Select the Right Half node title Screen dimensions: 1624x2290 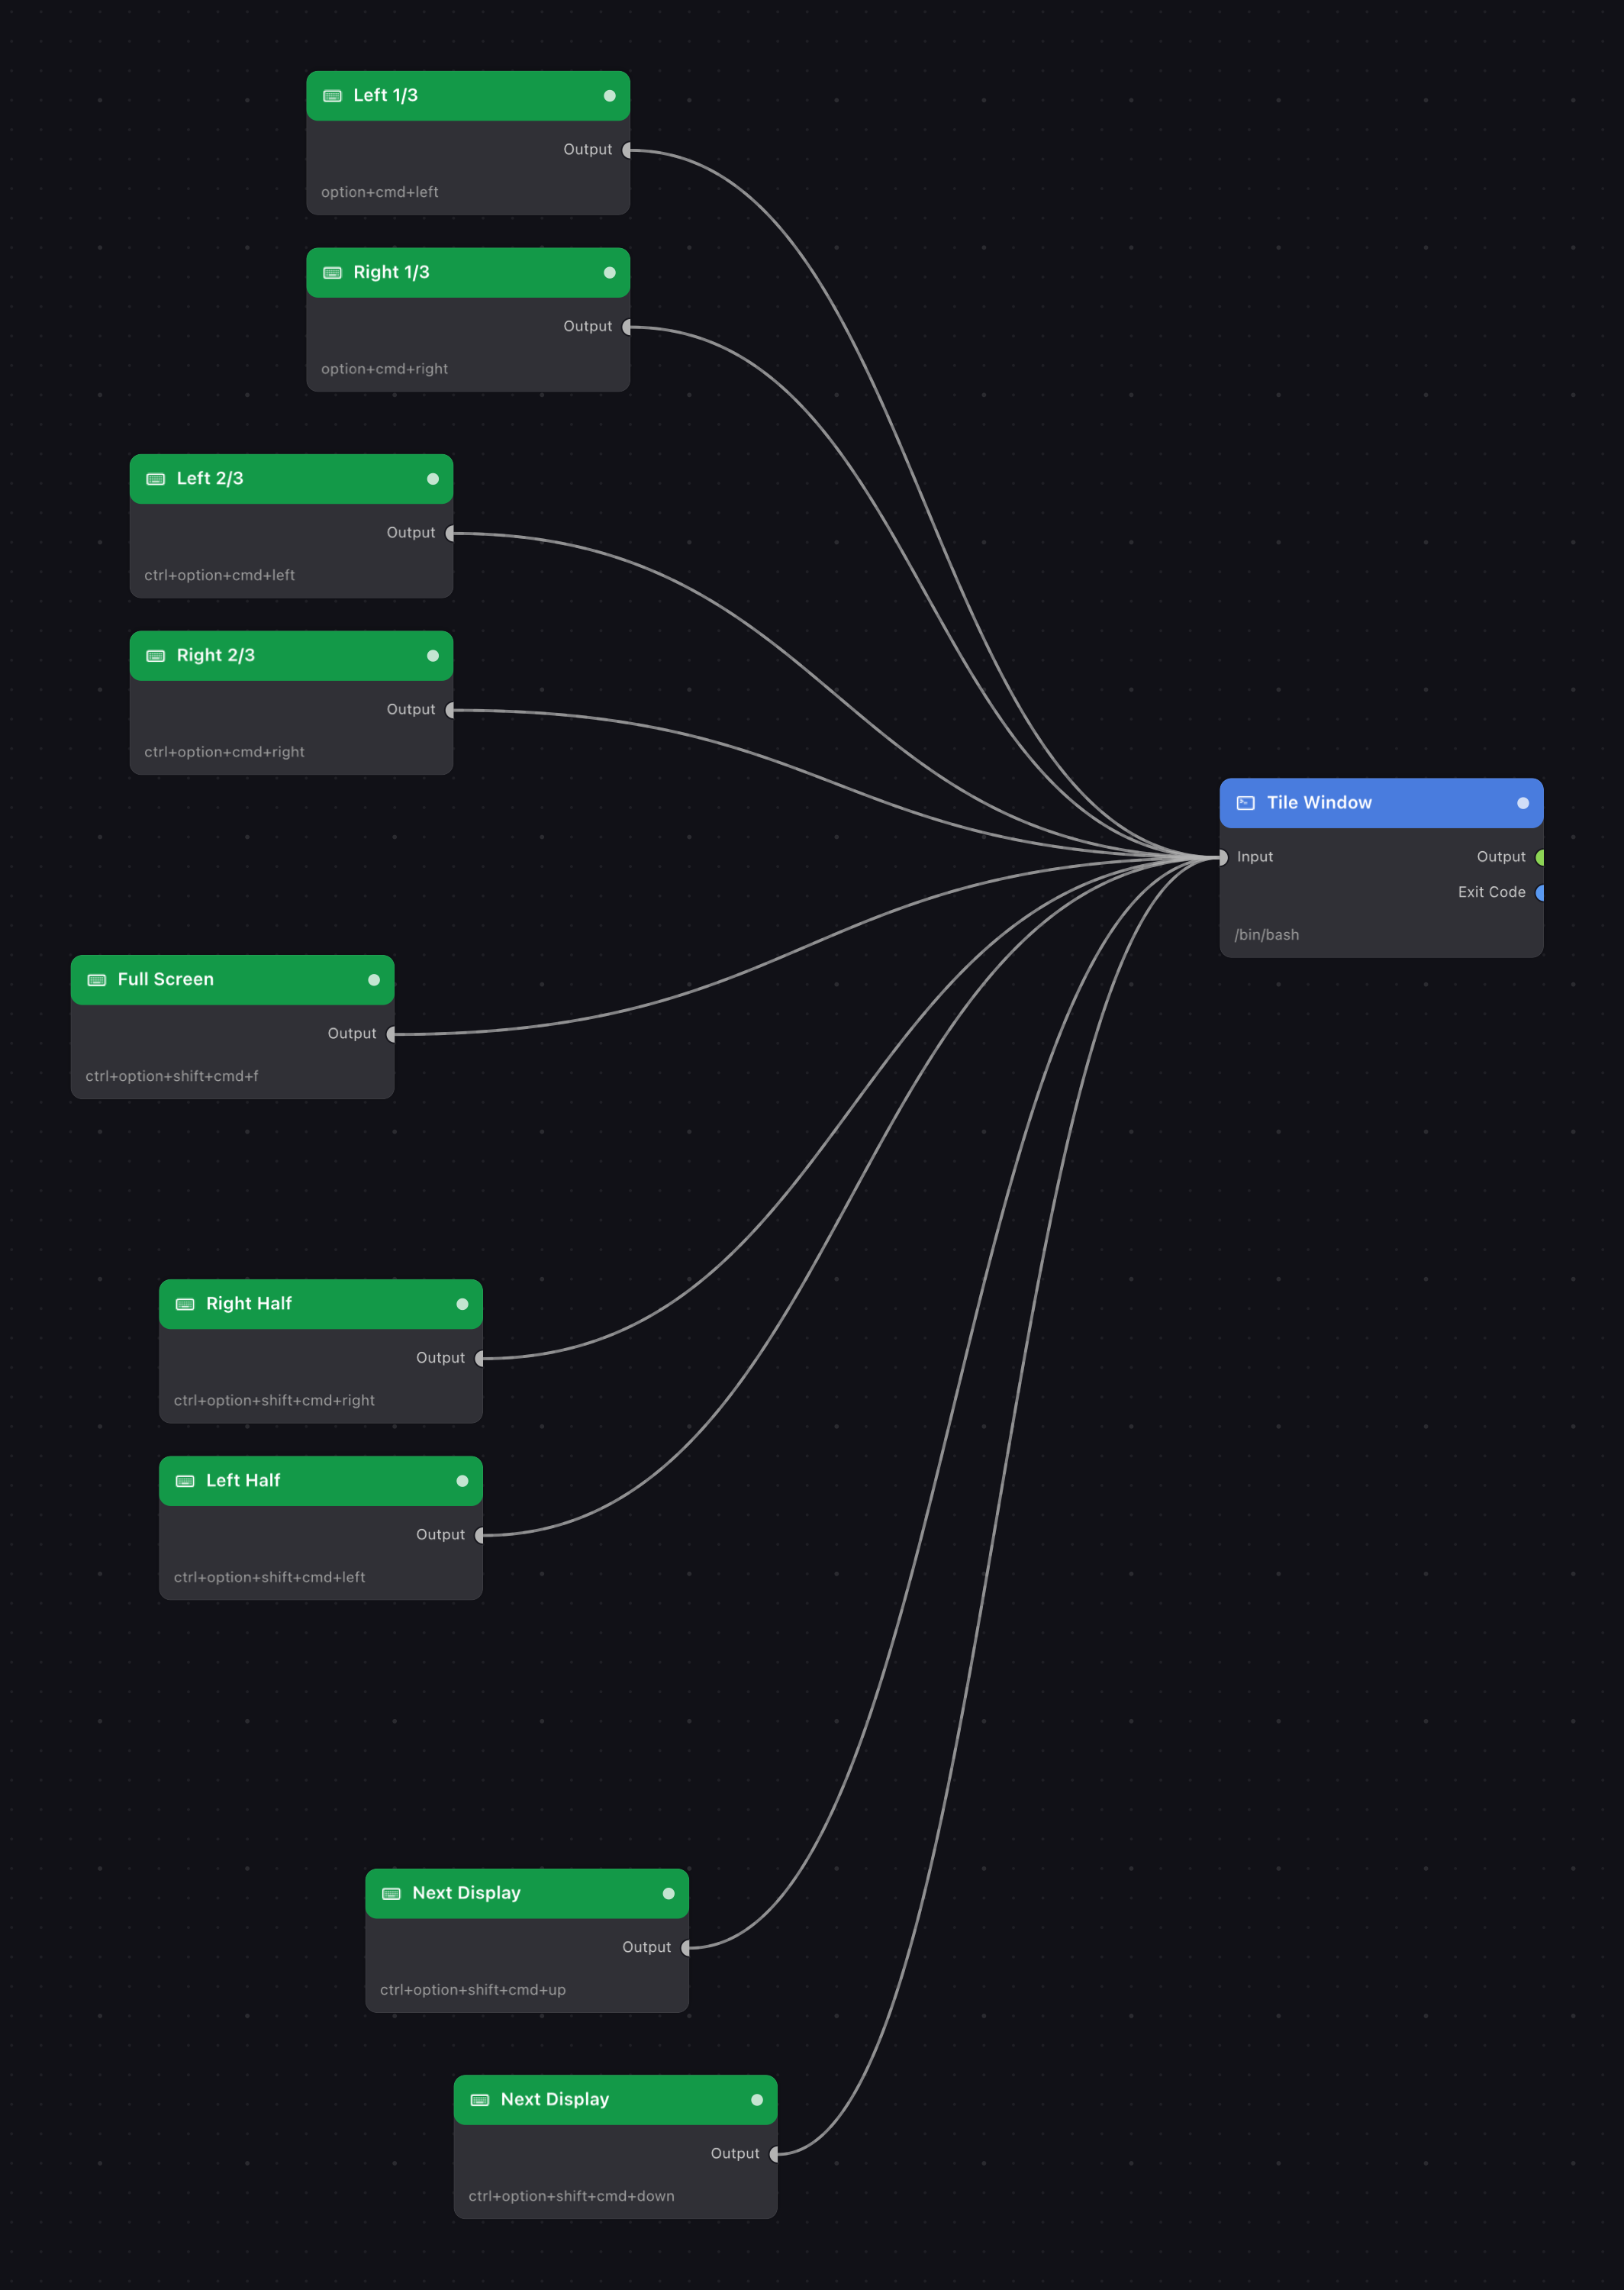249,1304
